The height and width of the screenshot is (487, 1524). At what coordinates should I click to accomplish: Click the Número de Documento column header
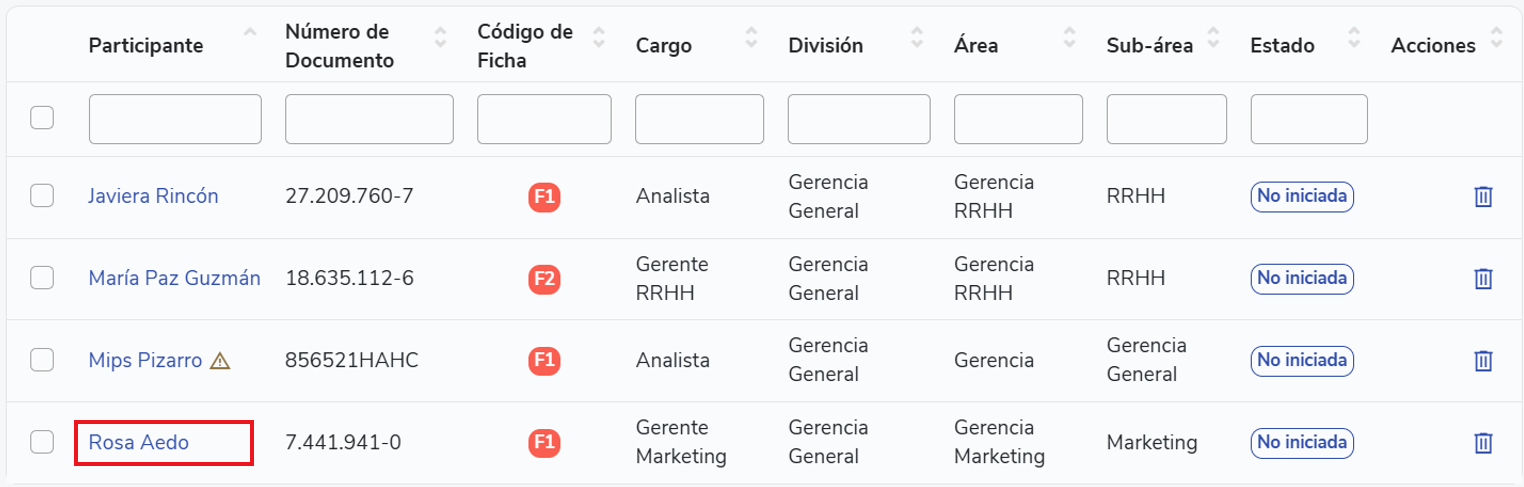339,46
